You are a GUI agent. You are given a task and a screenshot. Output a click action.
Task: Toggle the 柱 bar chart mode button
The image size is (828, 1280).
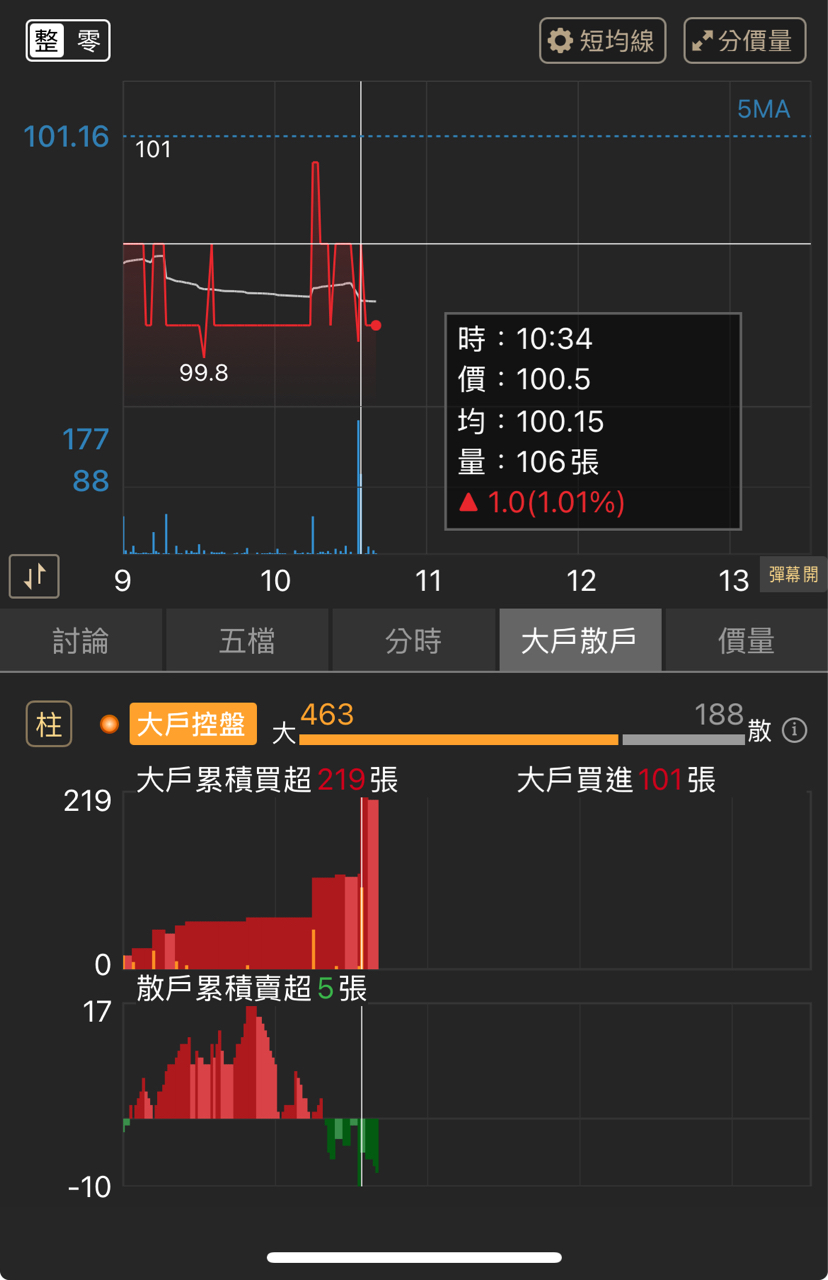point(49,724)
